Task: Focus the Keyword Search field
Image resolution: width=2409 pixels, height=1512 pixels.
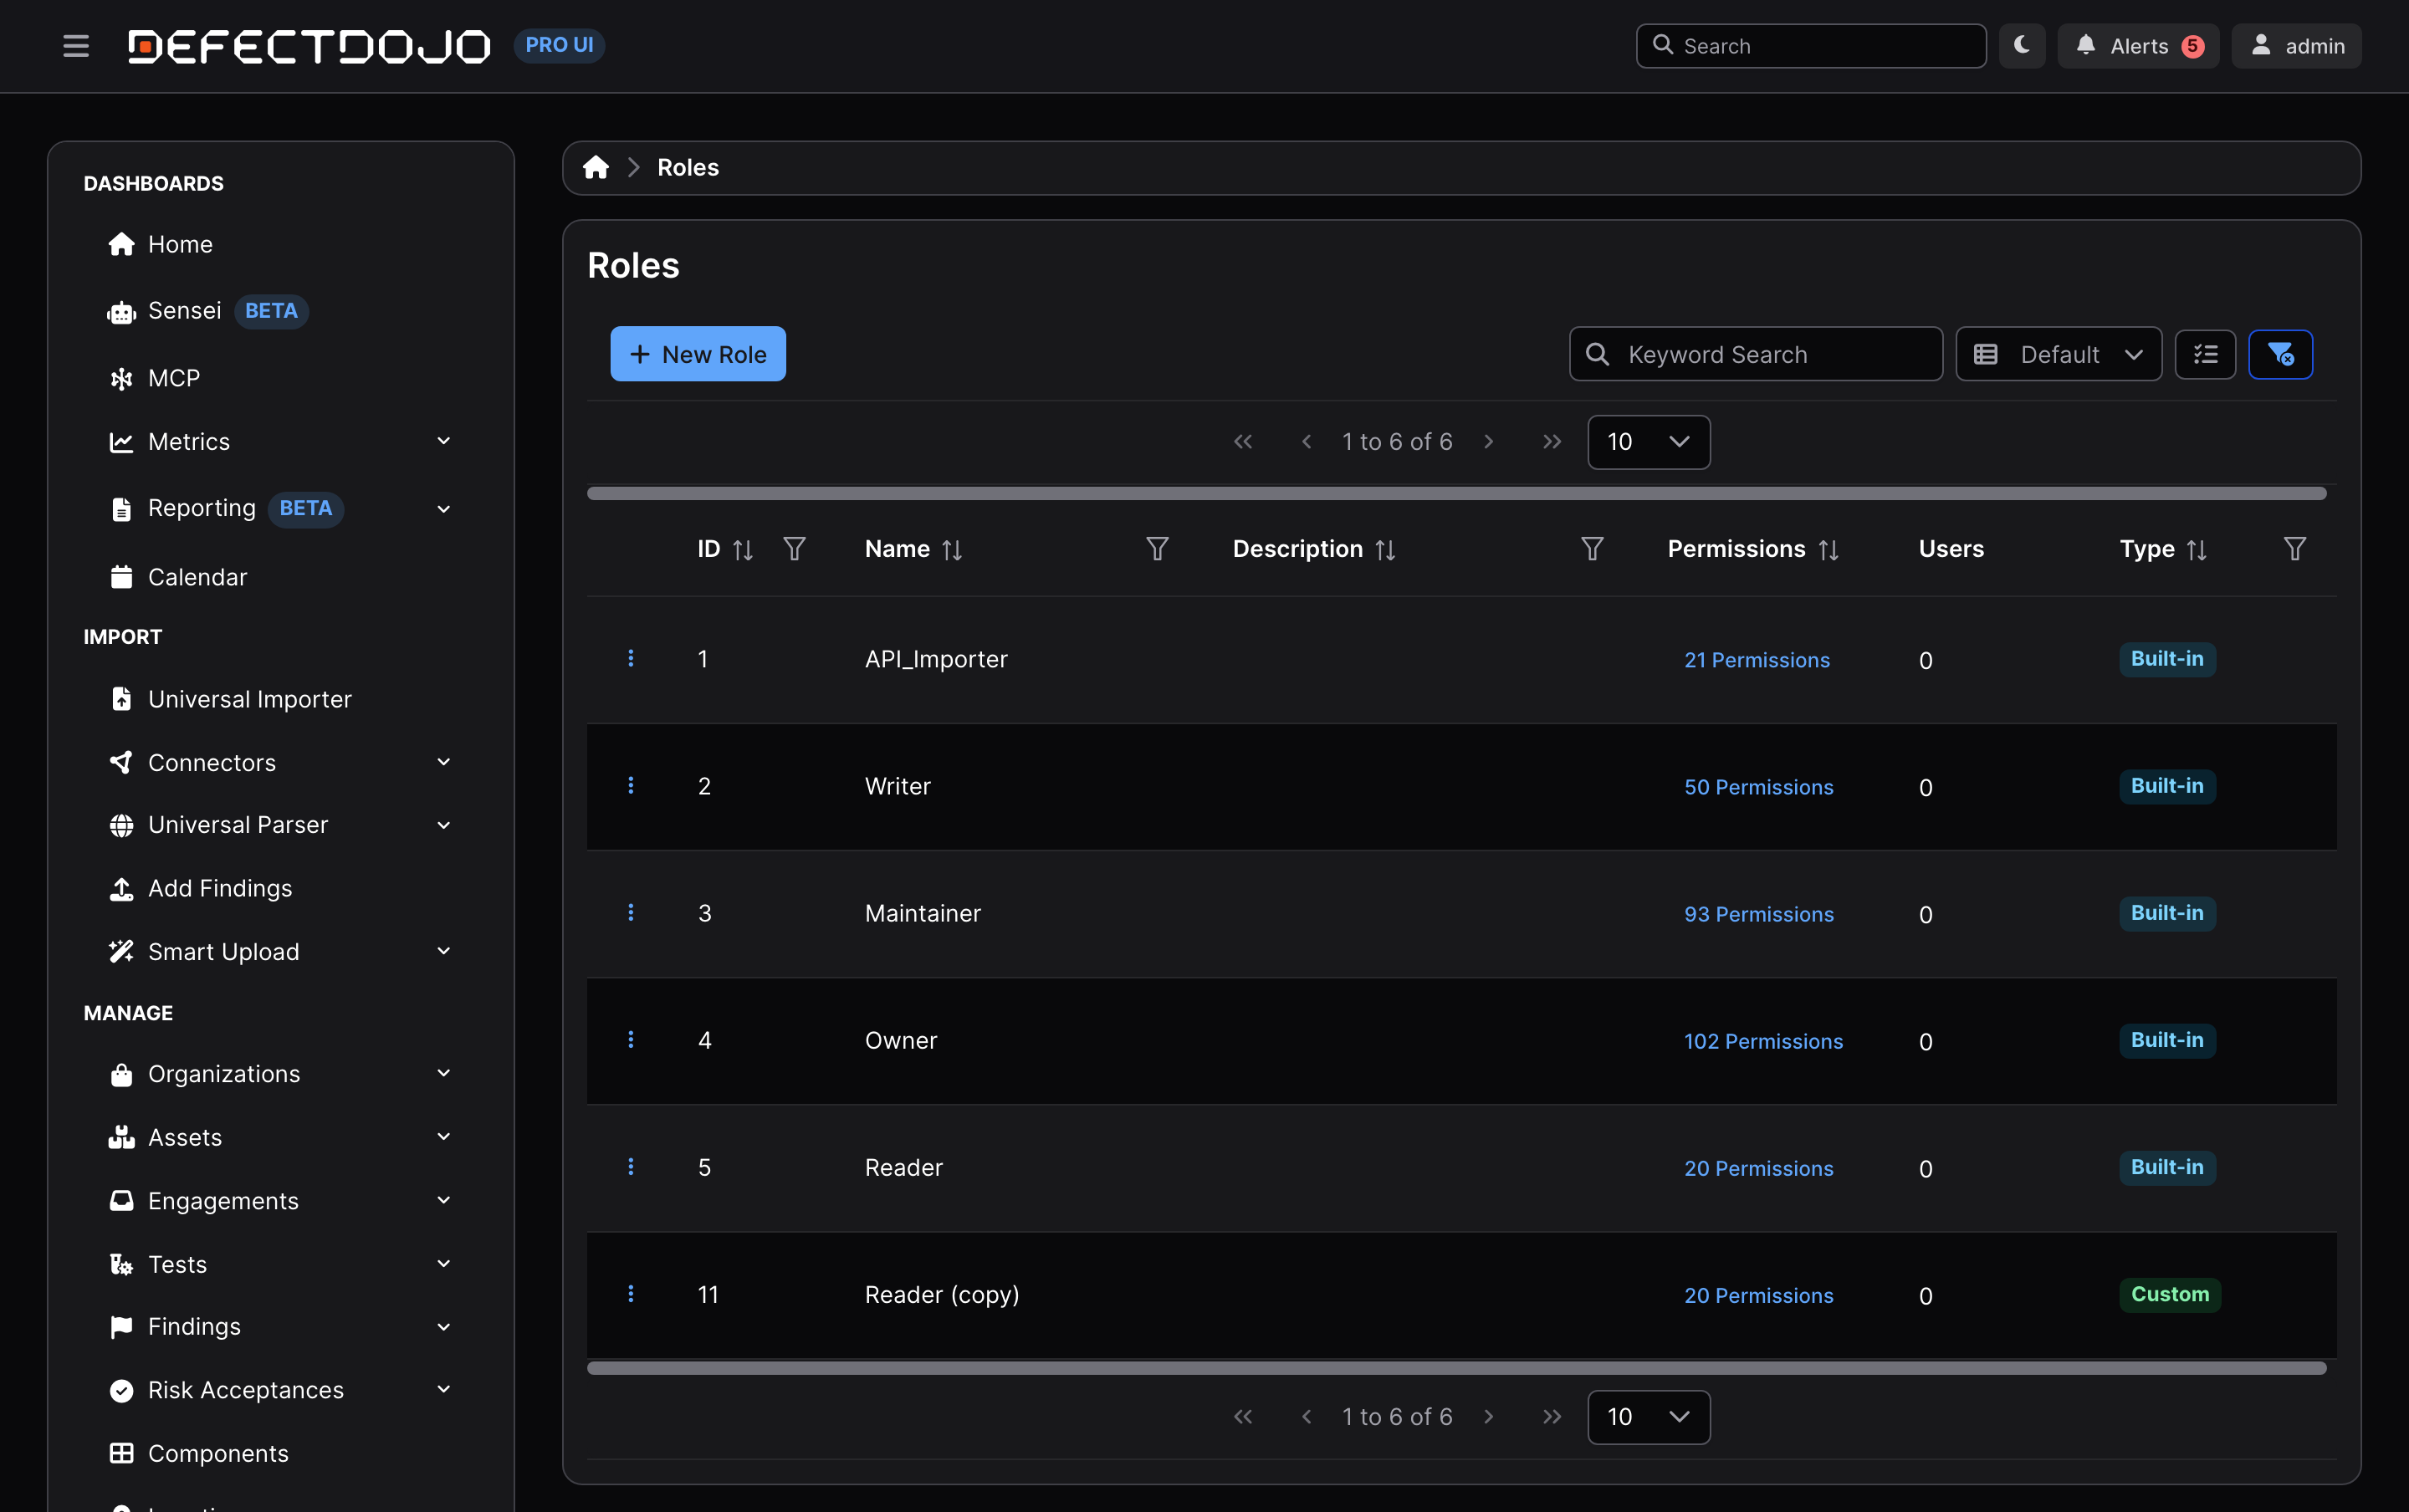Action: pos(1756,354)
